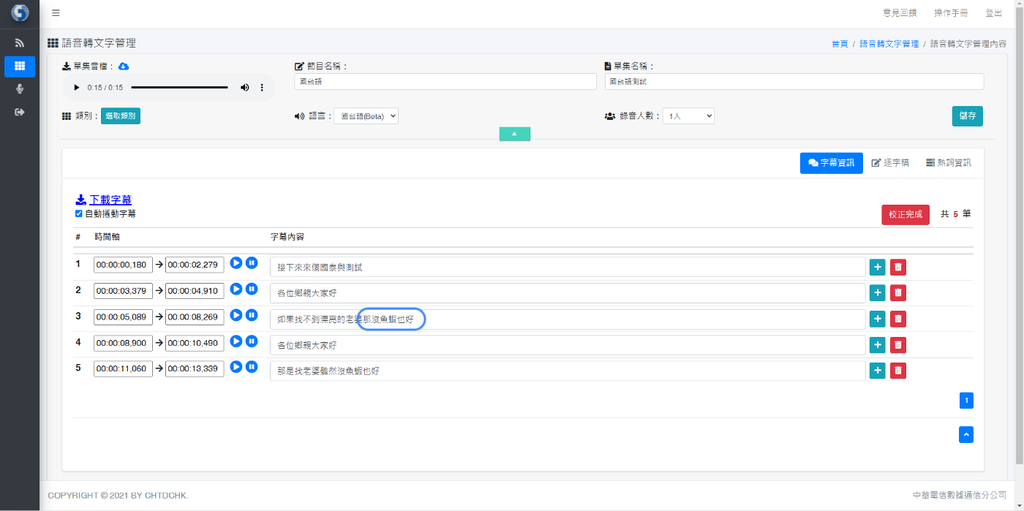Image resolution: width=1024 pixels, height=511 pixels.
Task: Edit the 單集名稱 input field
Action: [x=794, y=82]
